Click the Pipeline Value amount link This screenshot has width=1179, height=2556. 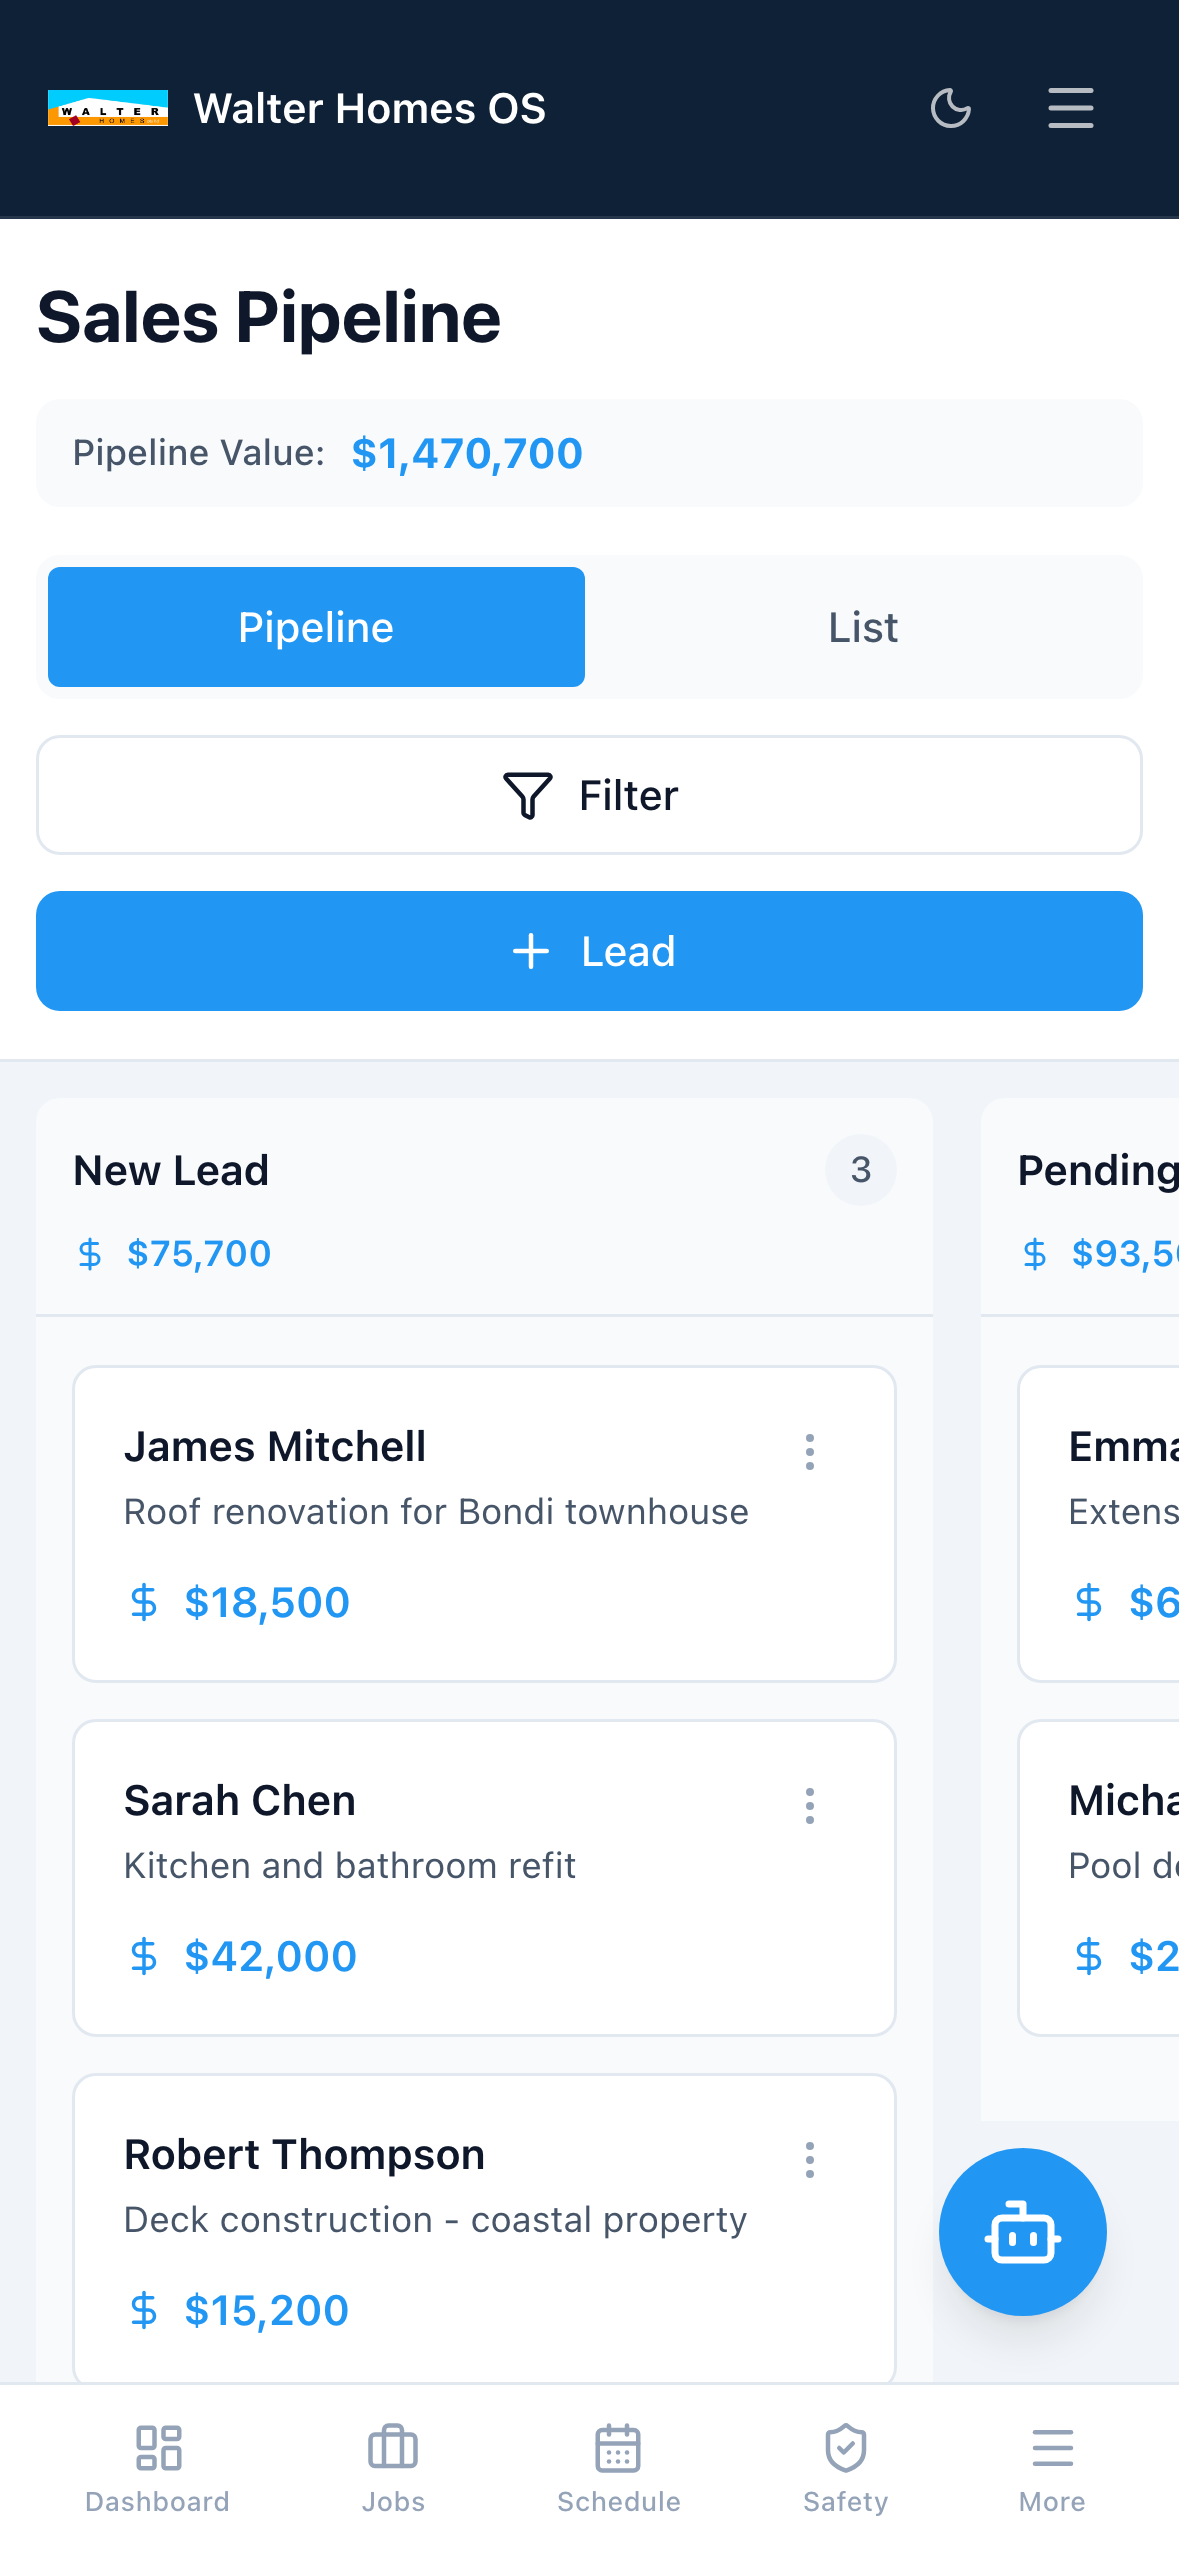(466, 453)
